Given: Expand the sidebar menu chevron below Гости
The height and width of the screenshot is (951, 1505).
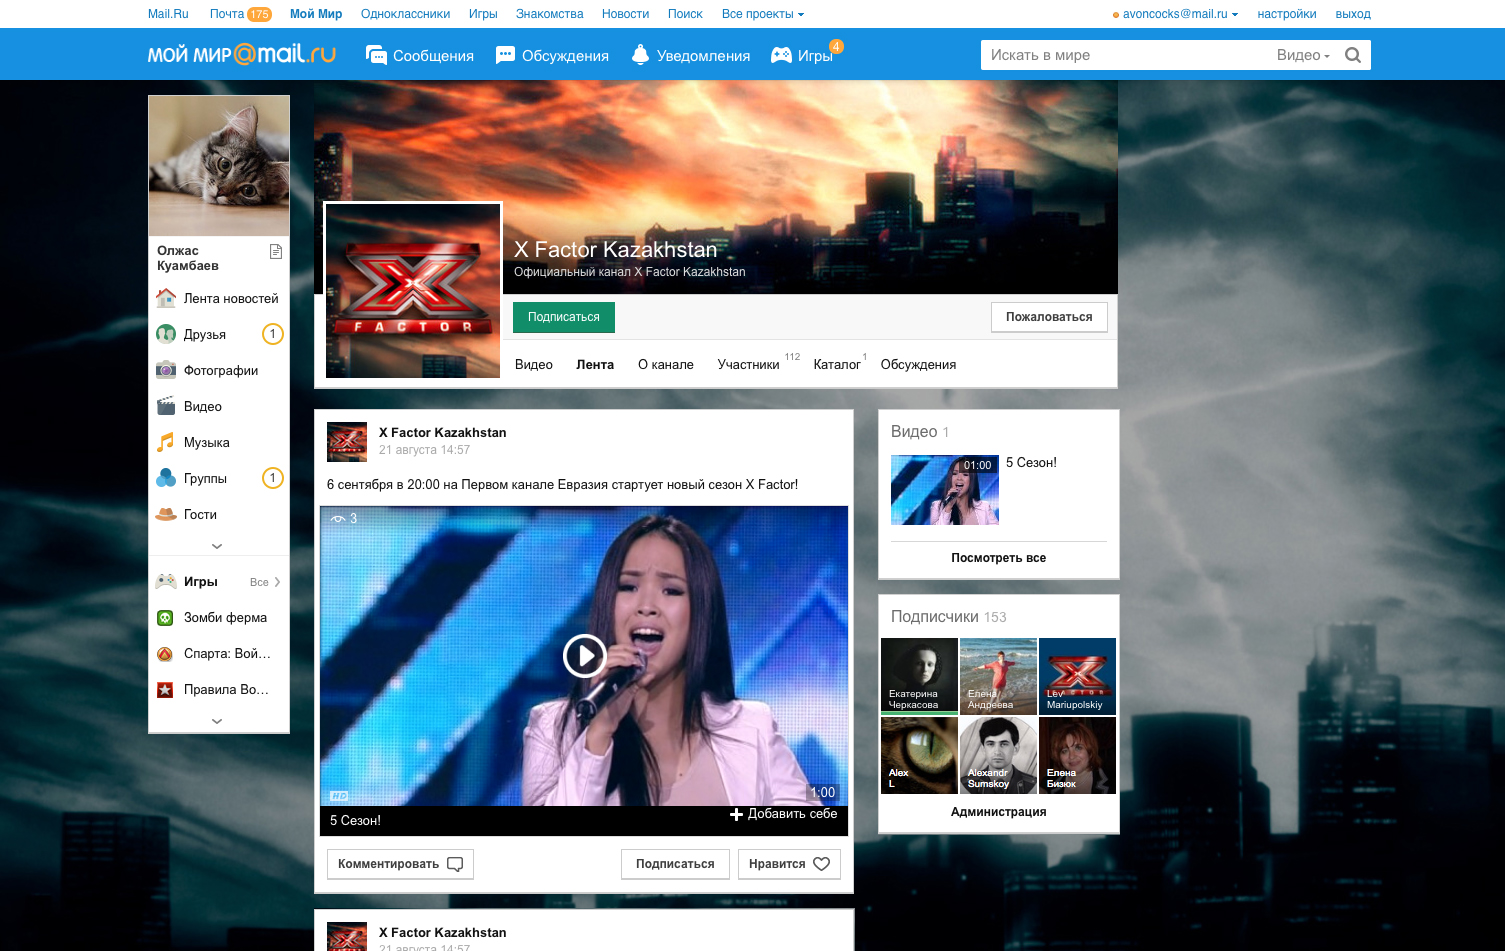Looking at the screenshot, I should (217, 546).
